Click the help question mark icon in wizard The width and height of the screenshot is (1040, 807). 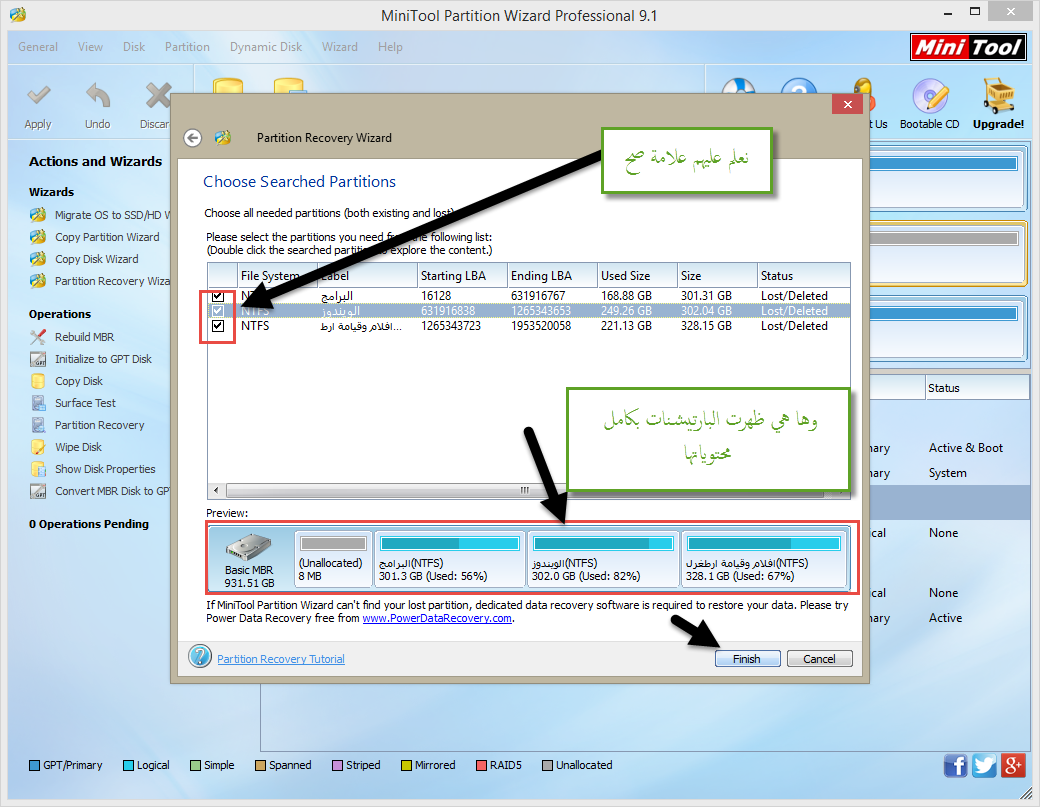click(x=200, y=656)
